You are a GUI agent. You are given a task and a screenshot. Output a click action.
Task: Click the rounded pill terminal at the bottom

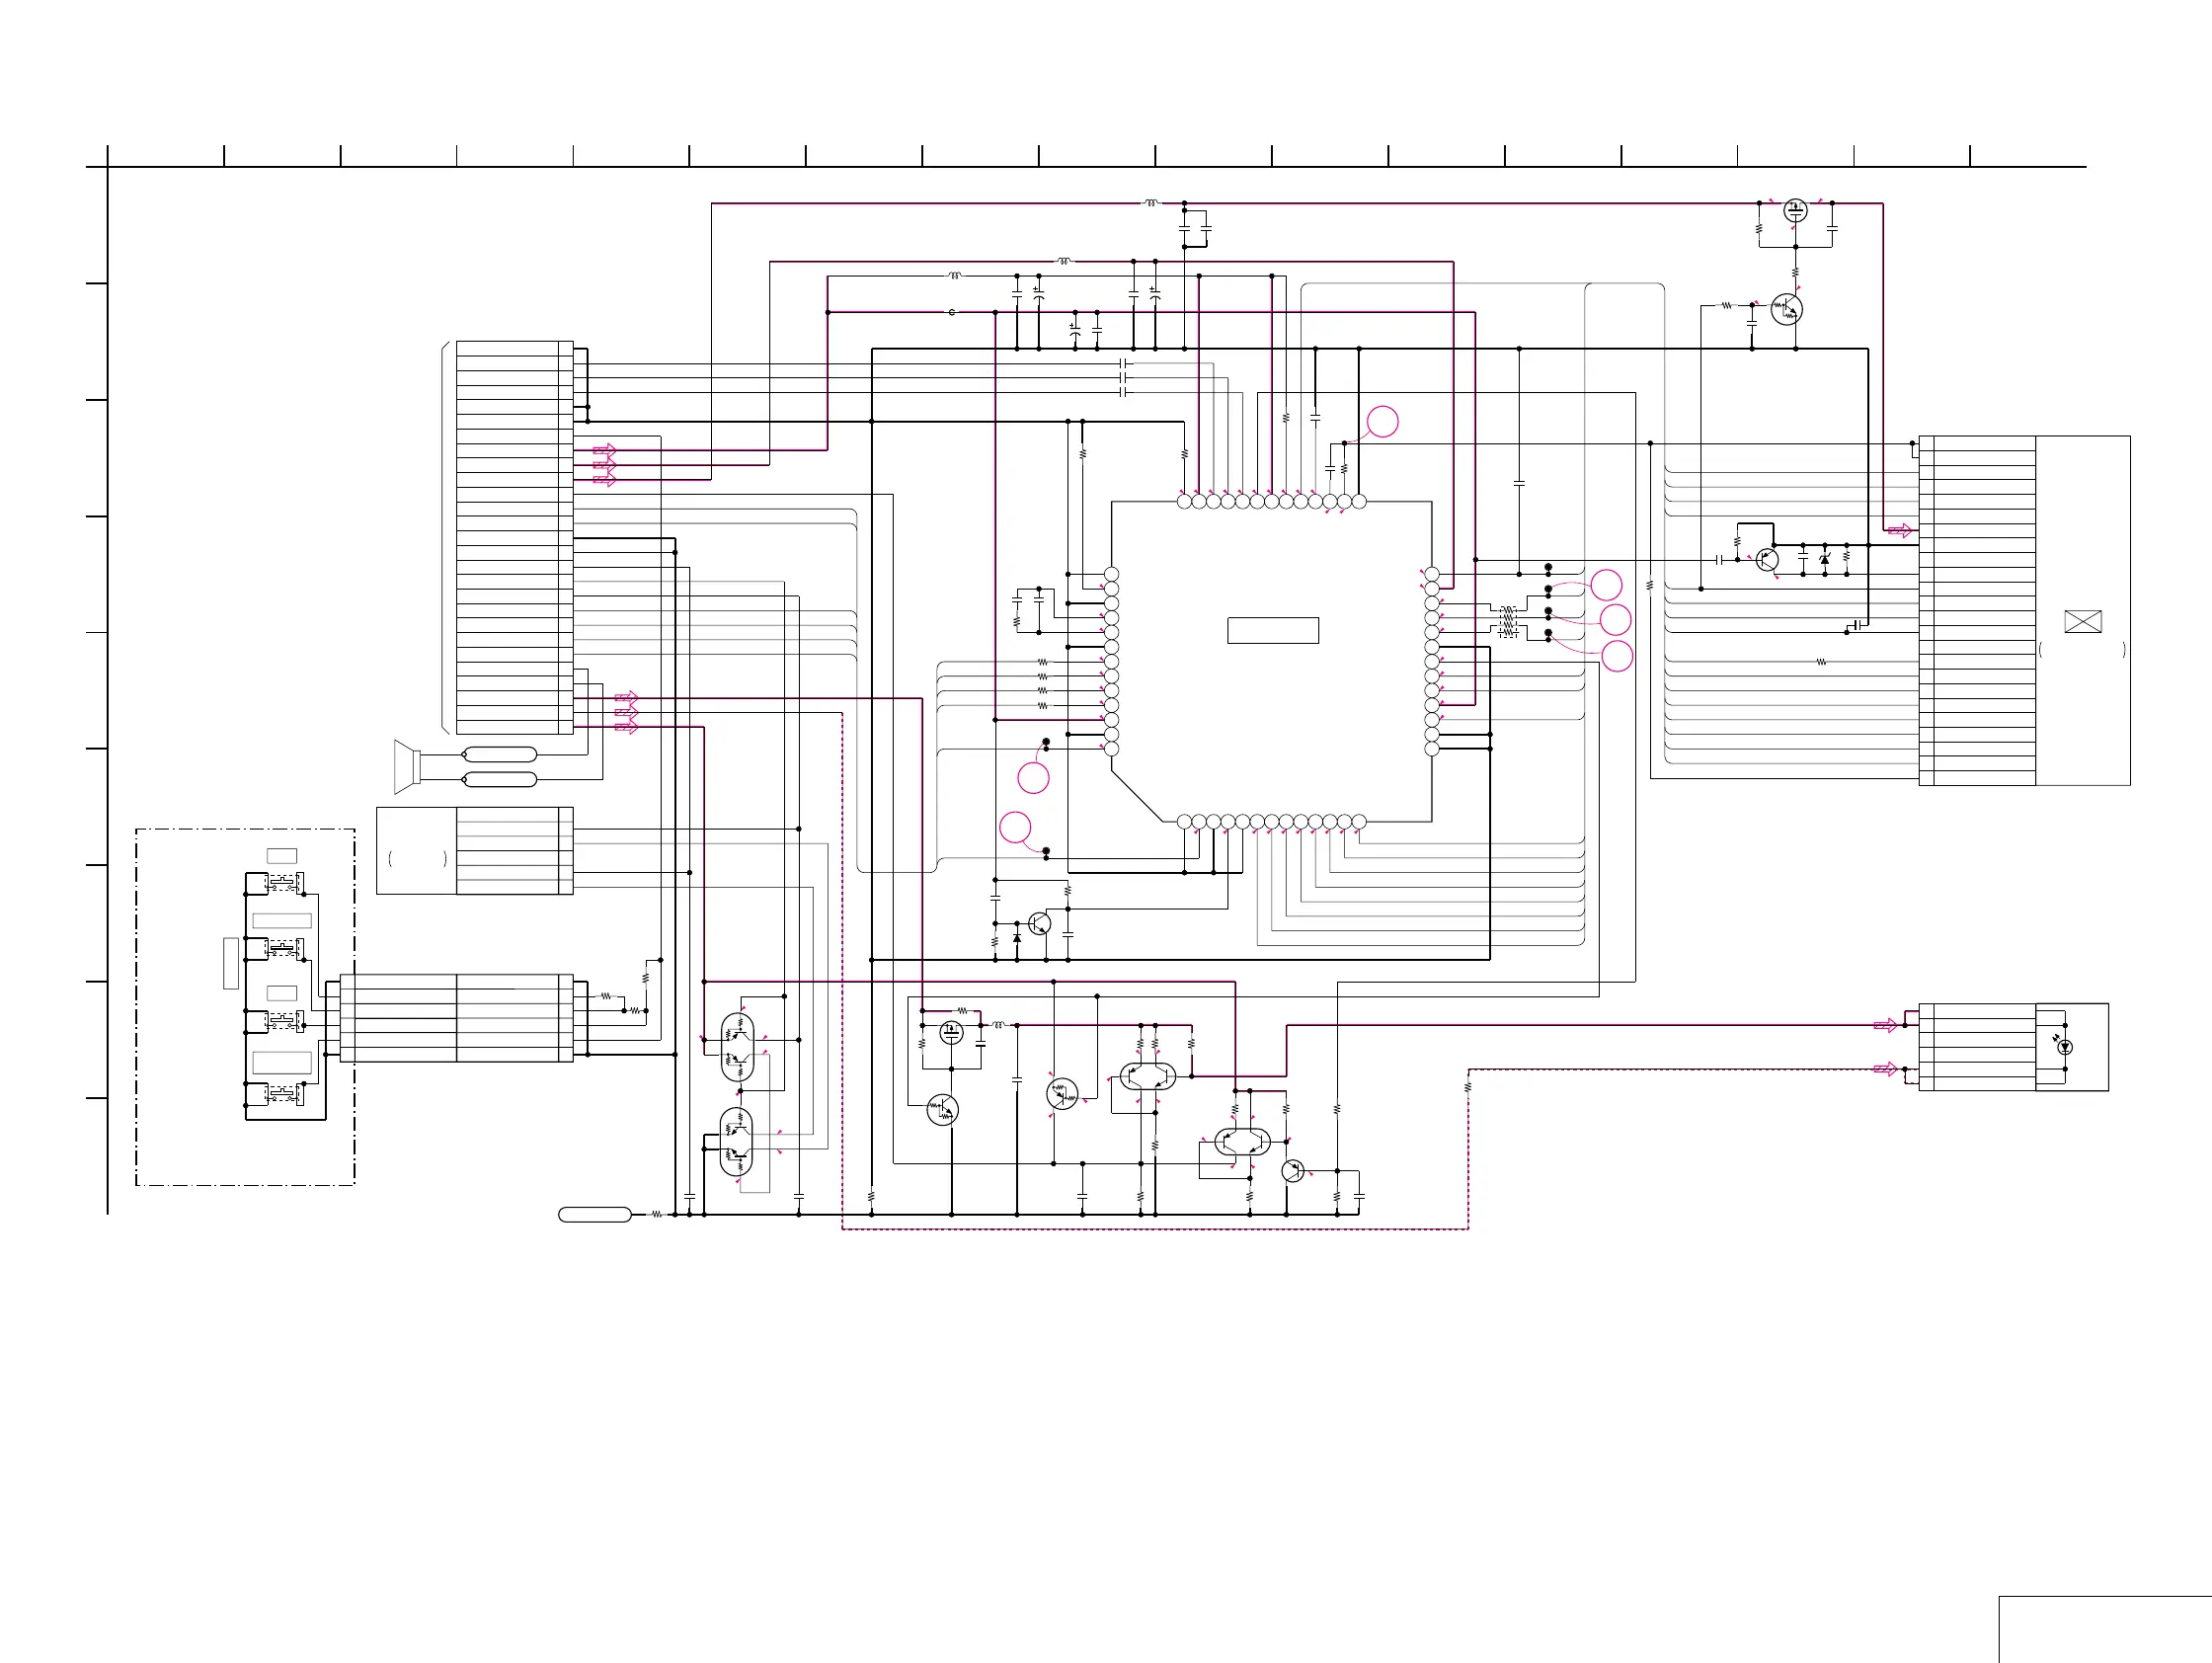[x=594, y=1214]
